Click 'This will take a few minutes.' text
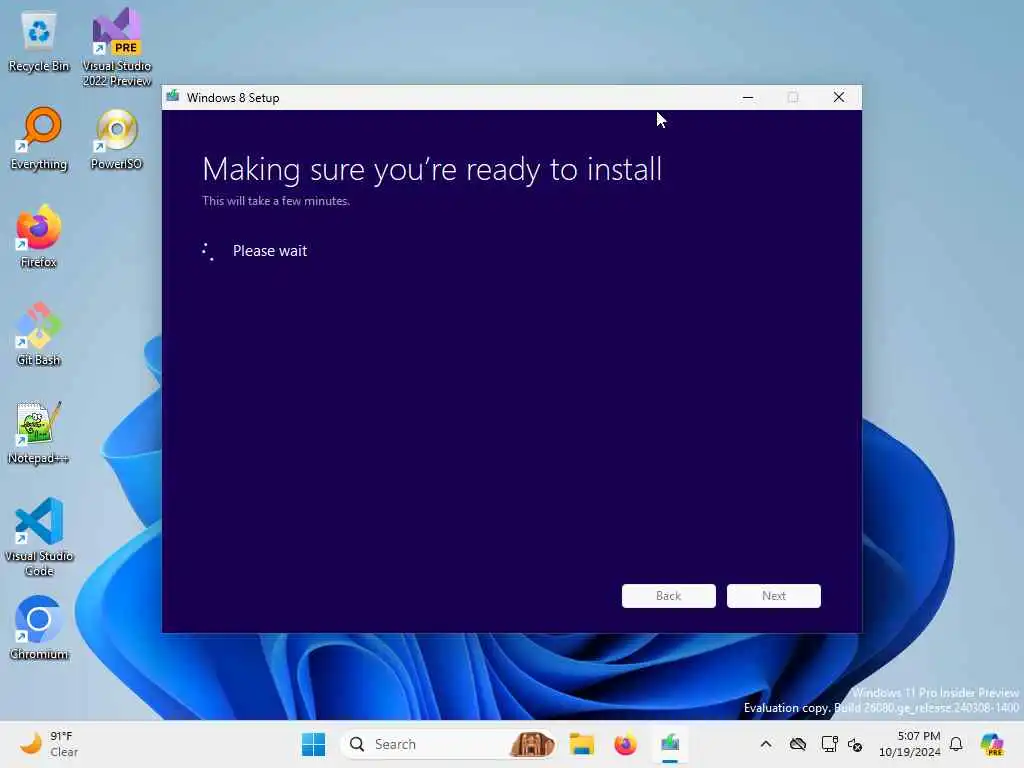1024x768 pixels. point(276,201)
